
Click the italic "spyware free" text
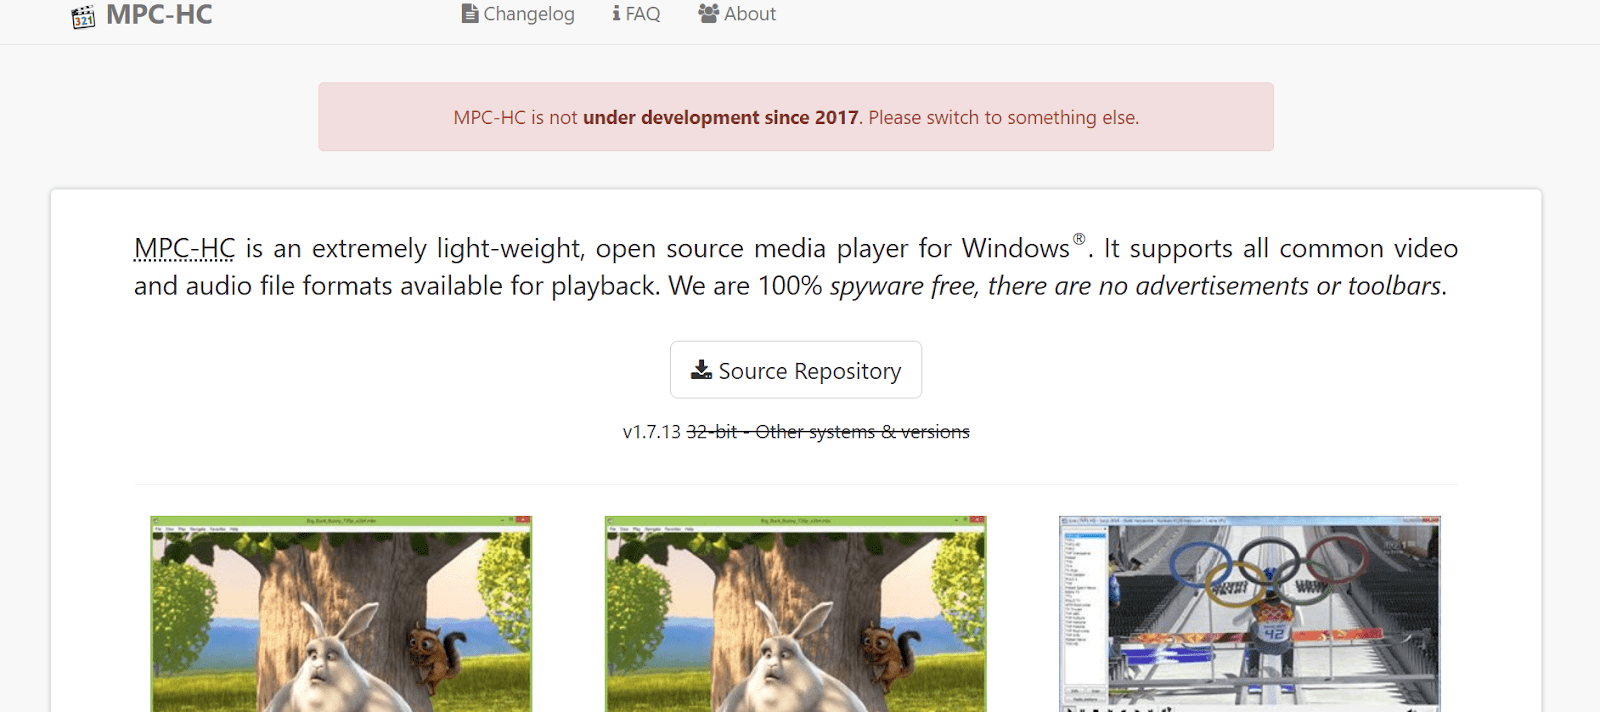(902, 286)
